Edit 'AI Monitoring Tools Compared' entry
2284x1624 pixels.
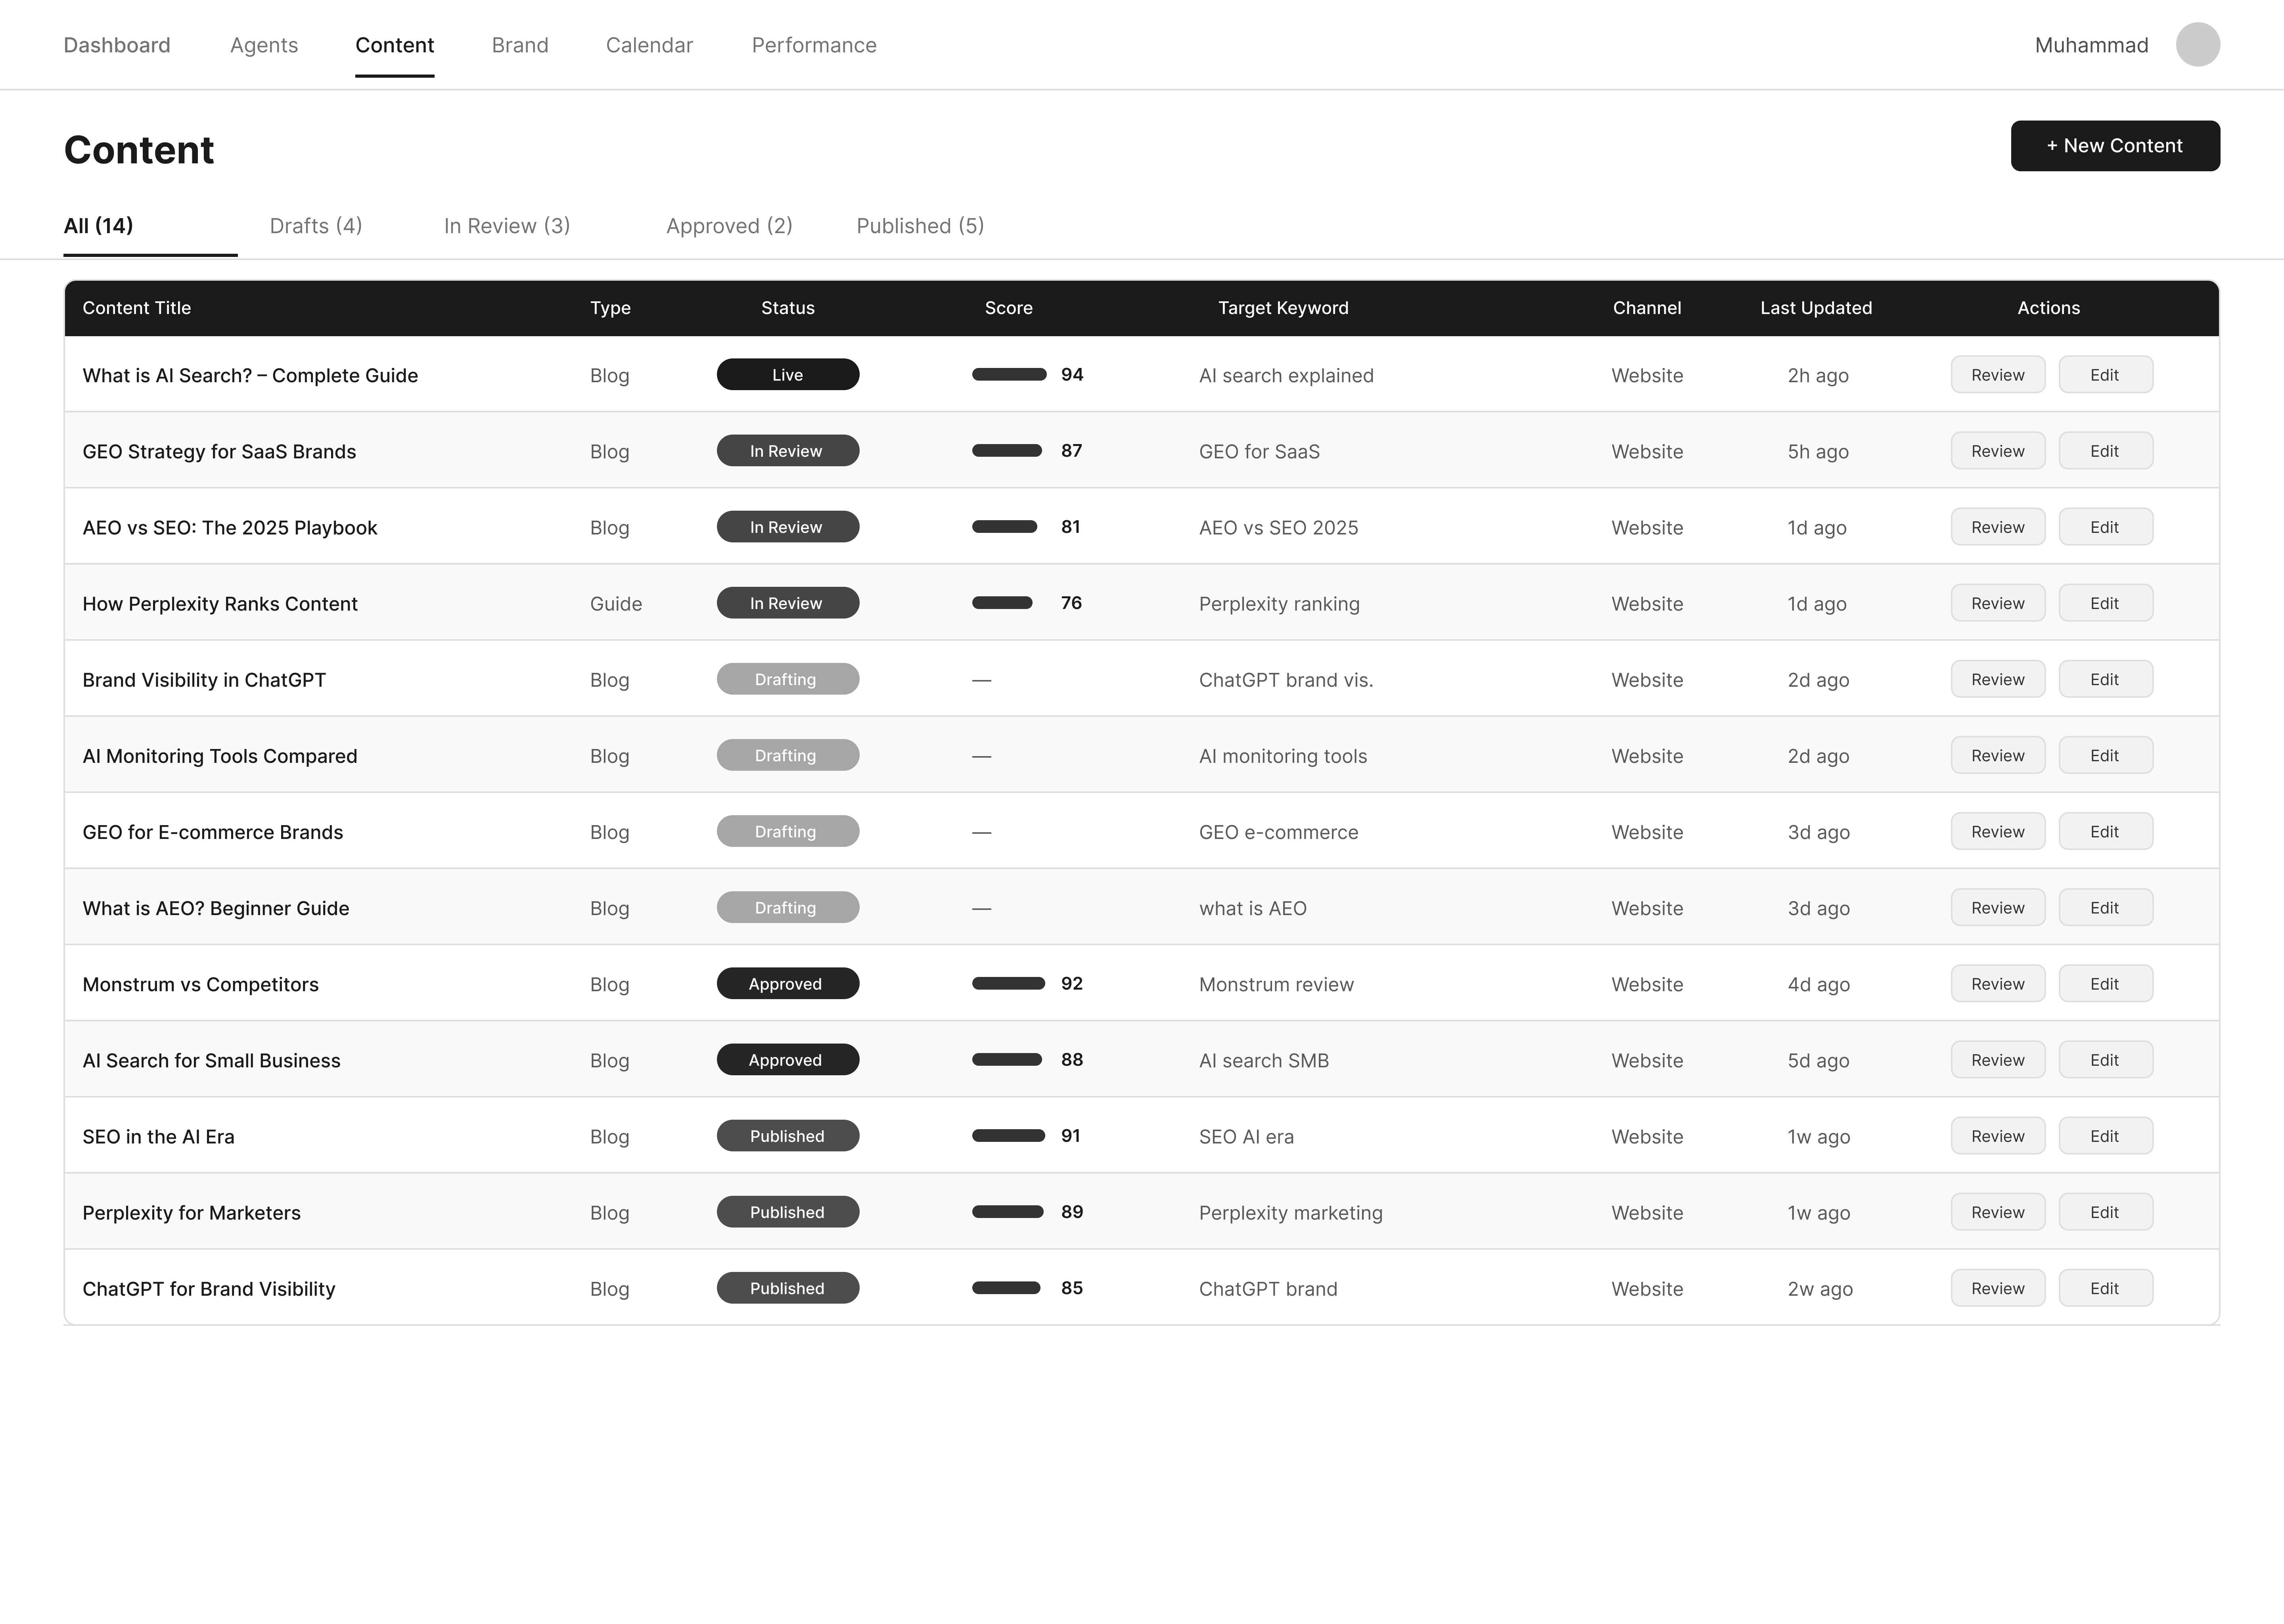[2105, 755]
